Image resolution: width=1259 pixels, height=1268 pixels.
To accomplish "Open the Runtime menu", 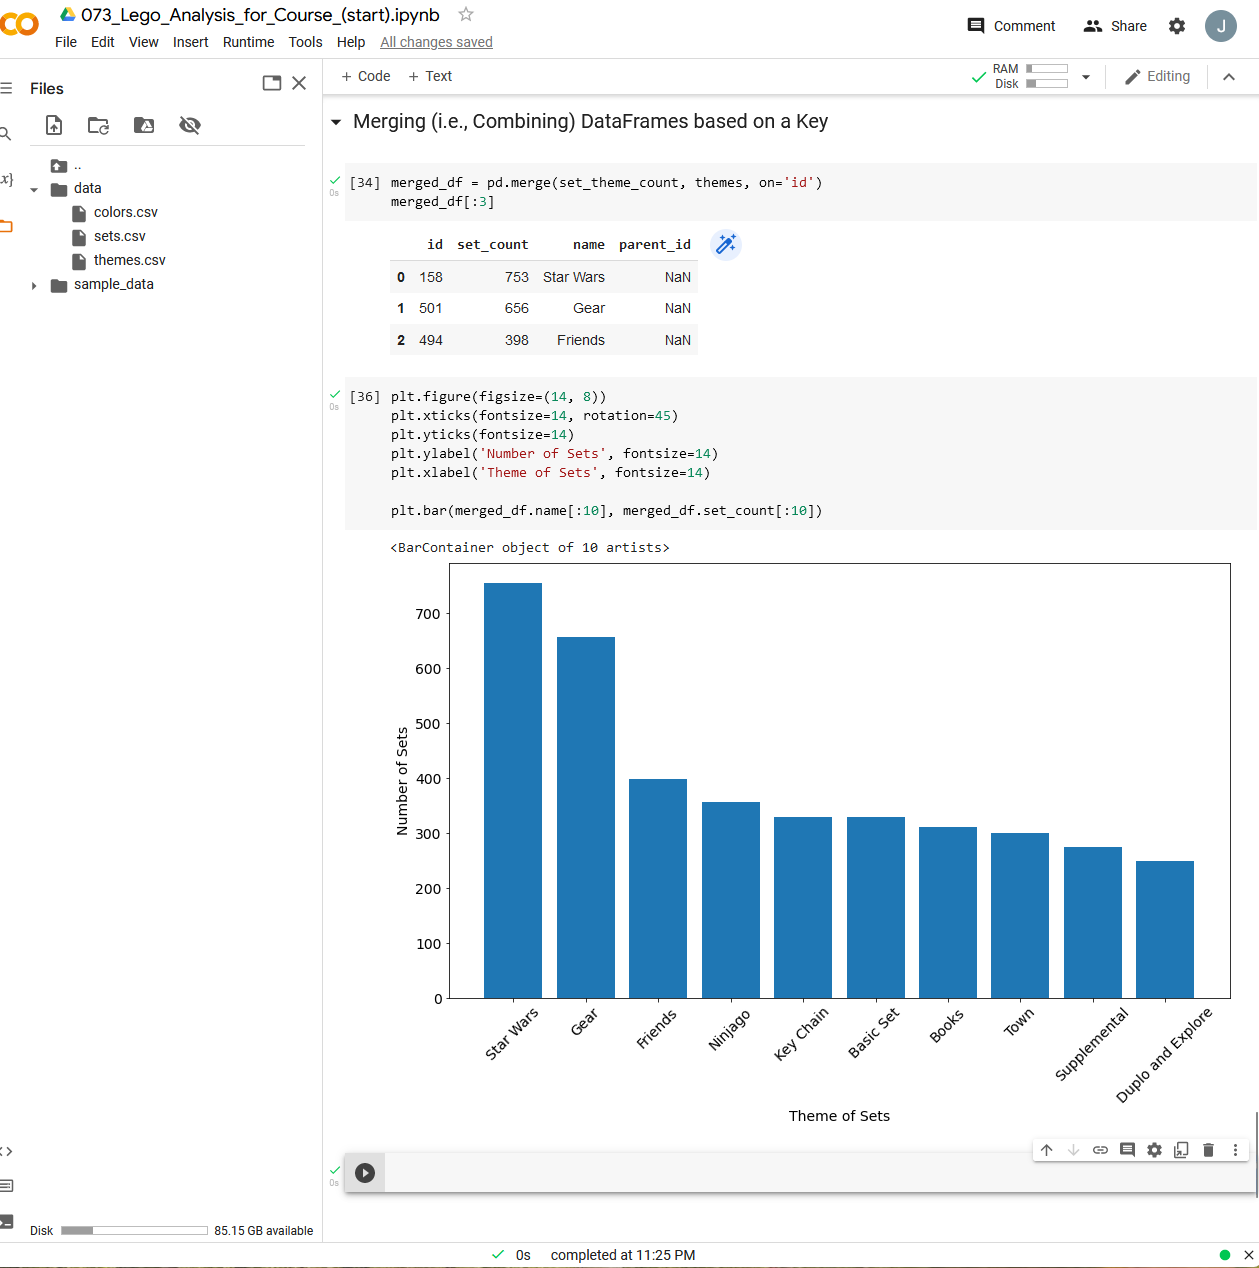I will pyautogui.click(x=248, y=42).
